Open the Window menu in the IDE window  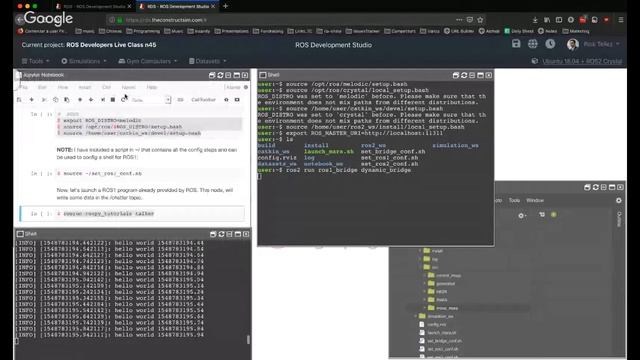(x=535, y=200)
